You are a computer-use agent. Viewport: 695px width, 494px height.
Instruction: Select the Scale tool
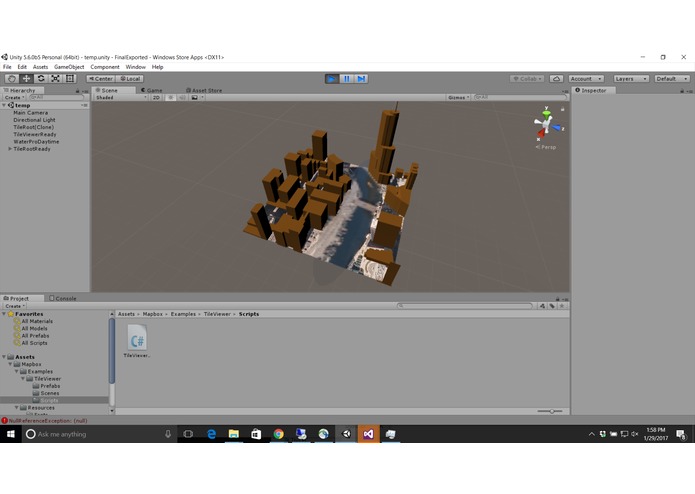click(x=55, y=78)
